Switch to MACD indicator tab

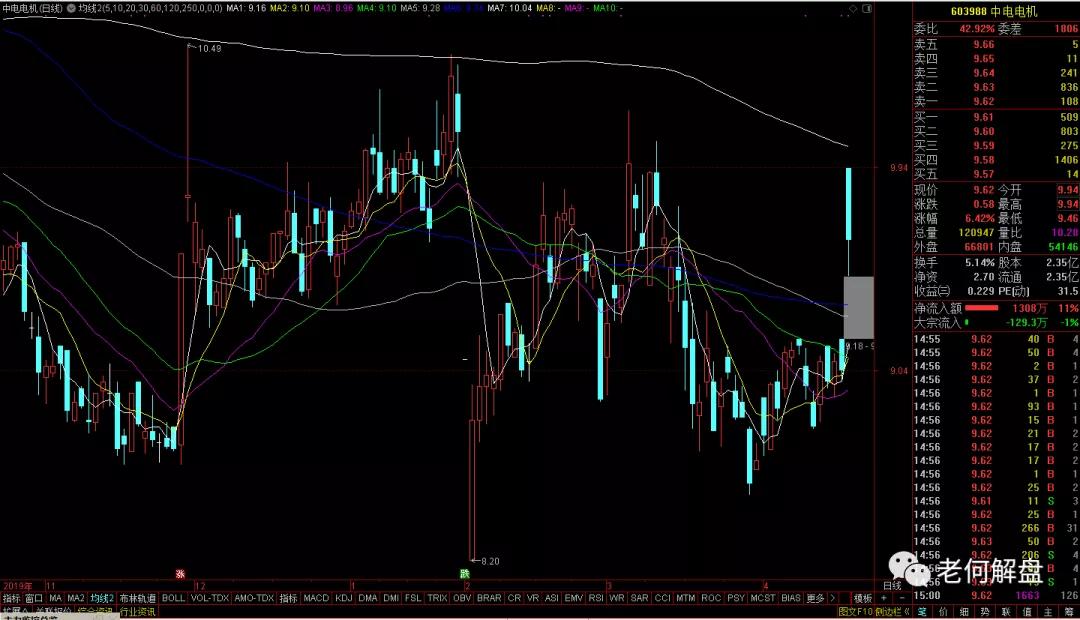pos(316,598)
